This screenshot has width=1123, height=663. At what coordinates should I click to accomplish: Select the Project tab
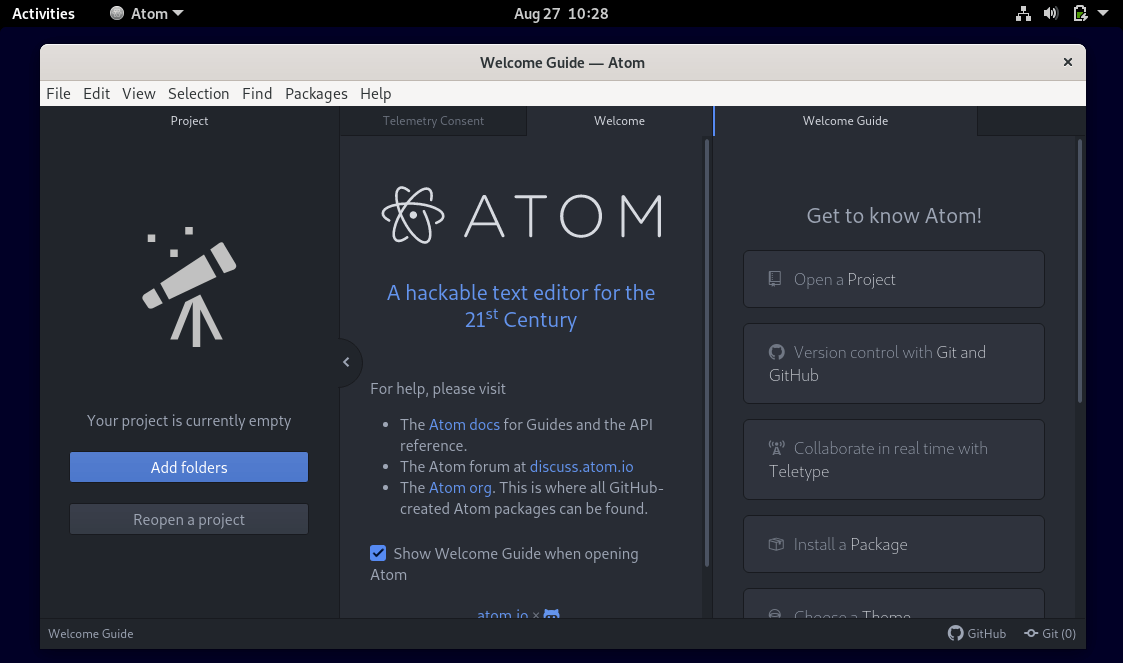click(189, 121)
